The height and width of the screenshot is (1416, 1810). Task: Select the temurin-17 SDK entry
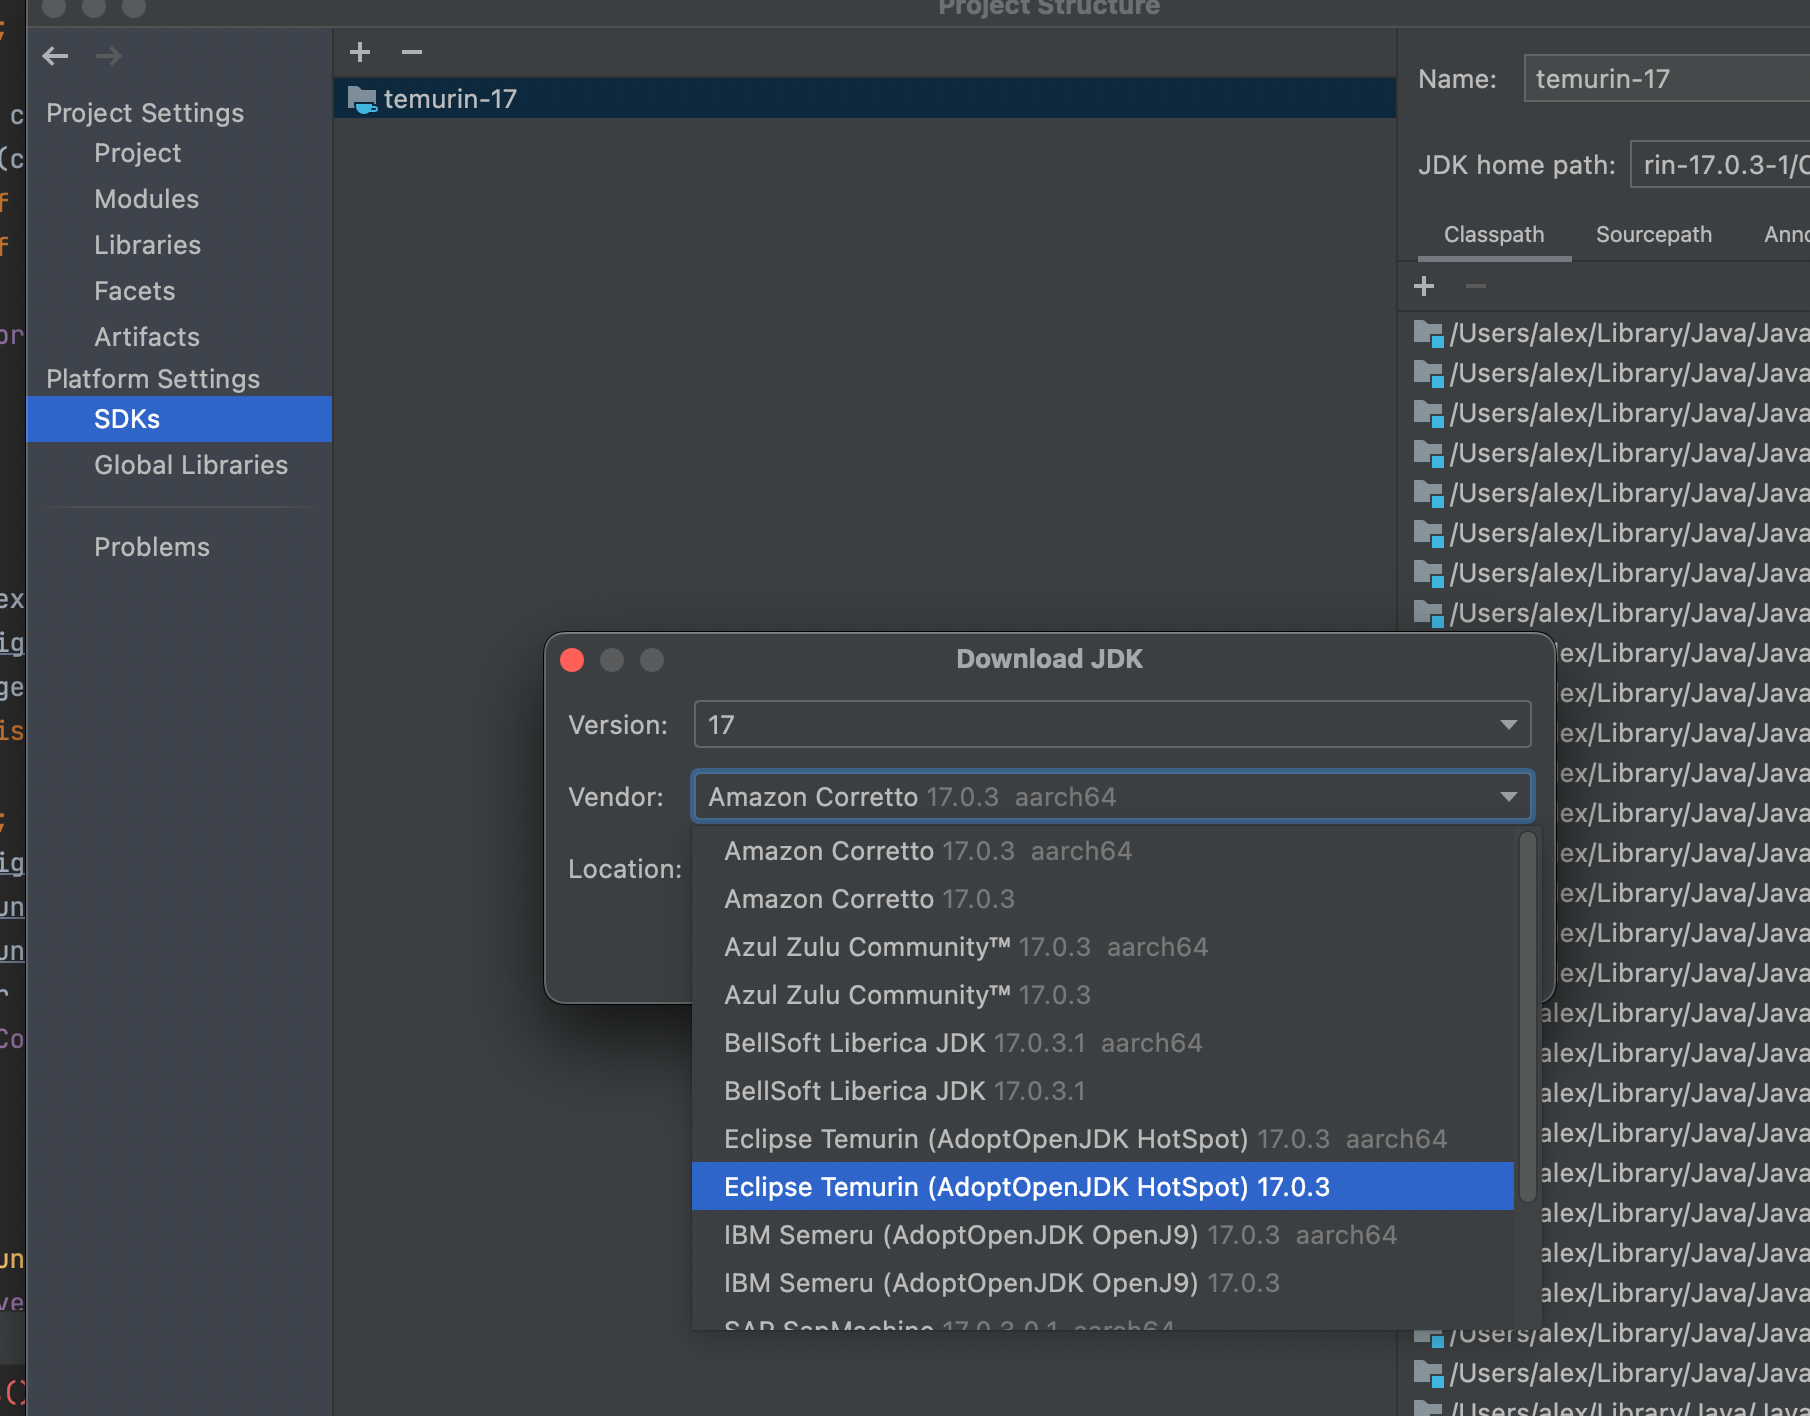(x=864, y=99)
